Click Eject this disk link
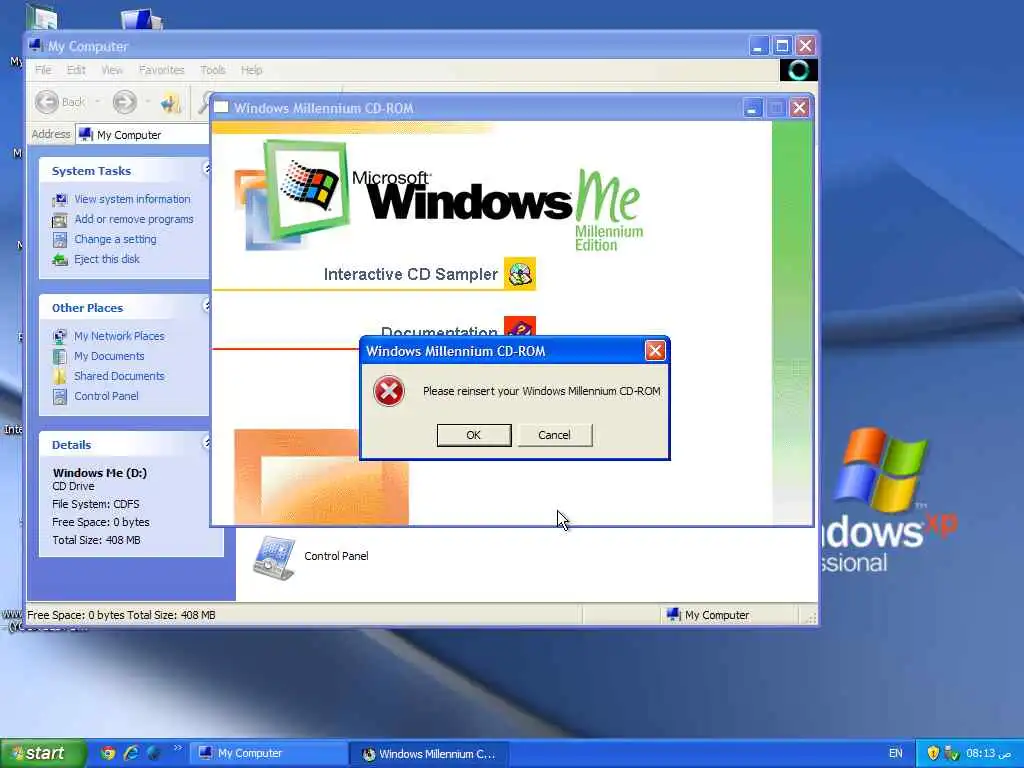This screenshot has height=768, width=1024. click(x=106, y=259)
